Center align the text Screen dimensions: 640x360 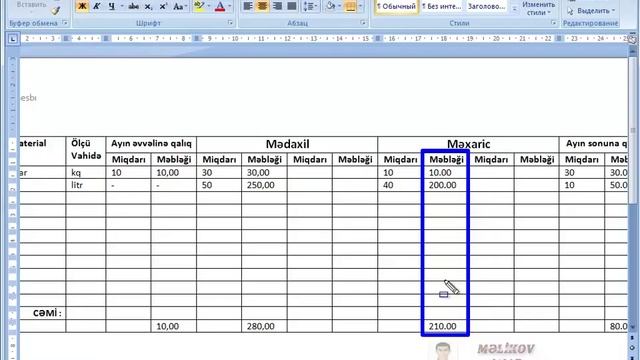click(x=262, y=6)
